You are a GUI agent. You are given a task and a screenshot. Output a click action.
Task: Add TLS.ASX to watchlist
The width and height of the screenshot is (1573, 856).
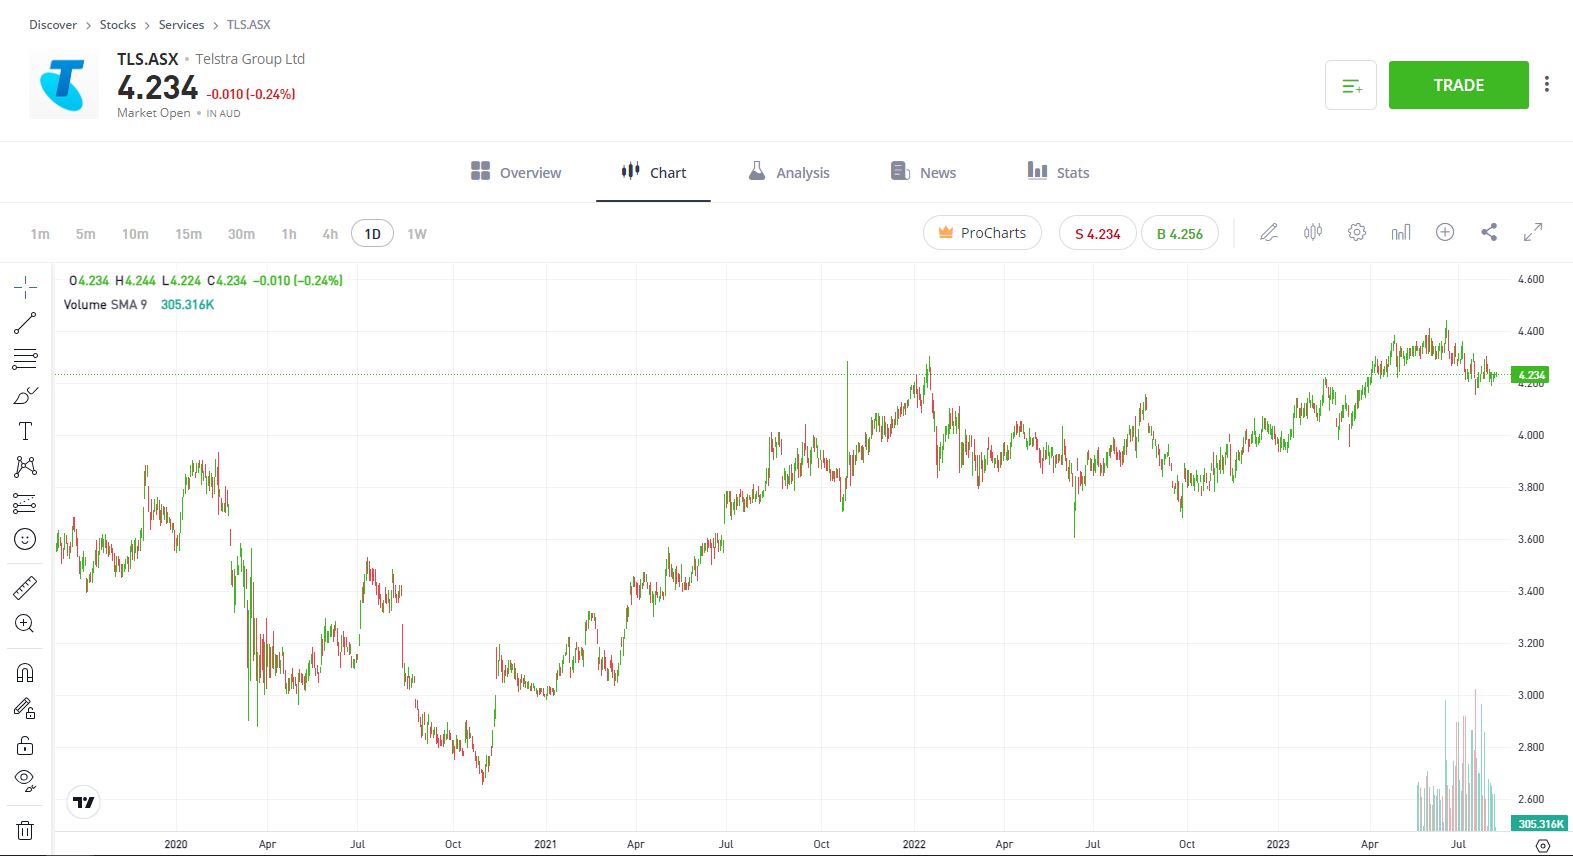point(1351,85)
